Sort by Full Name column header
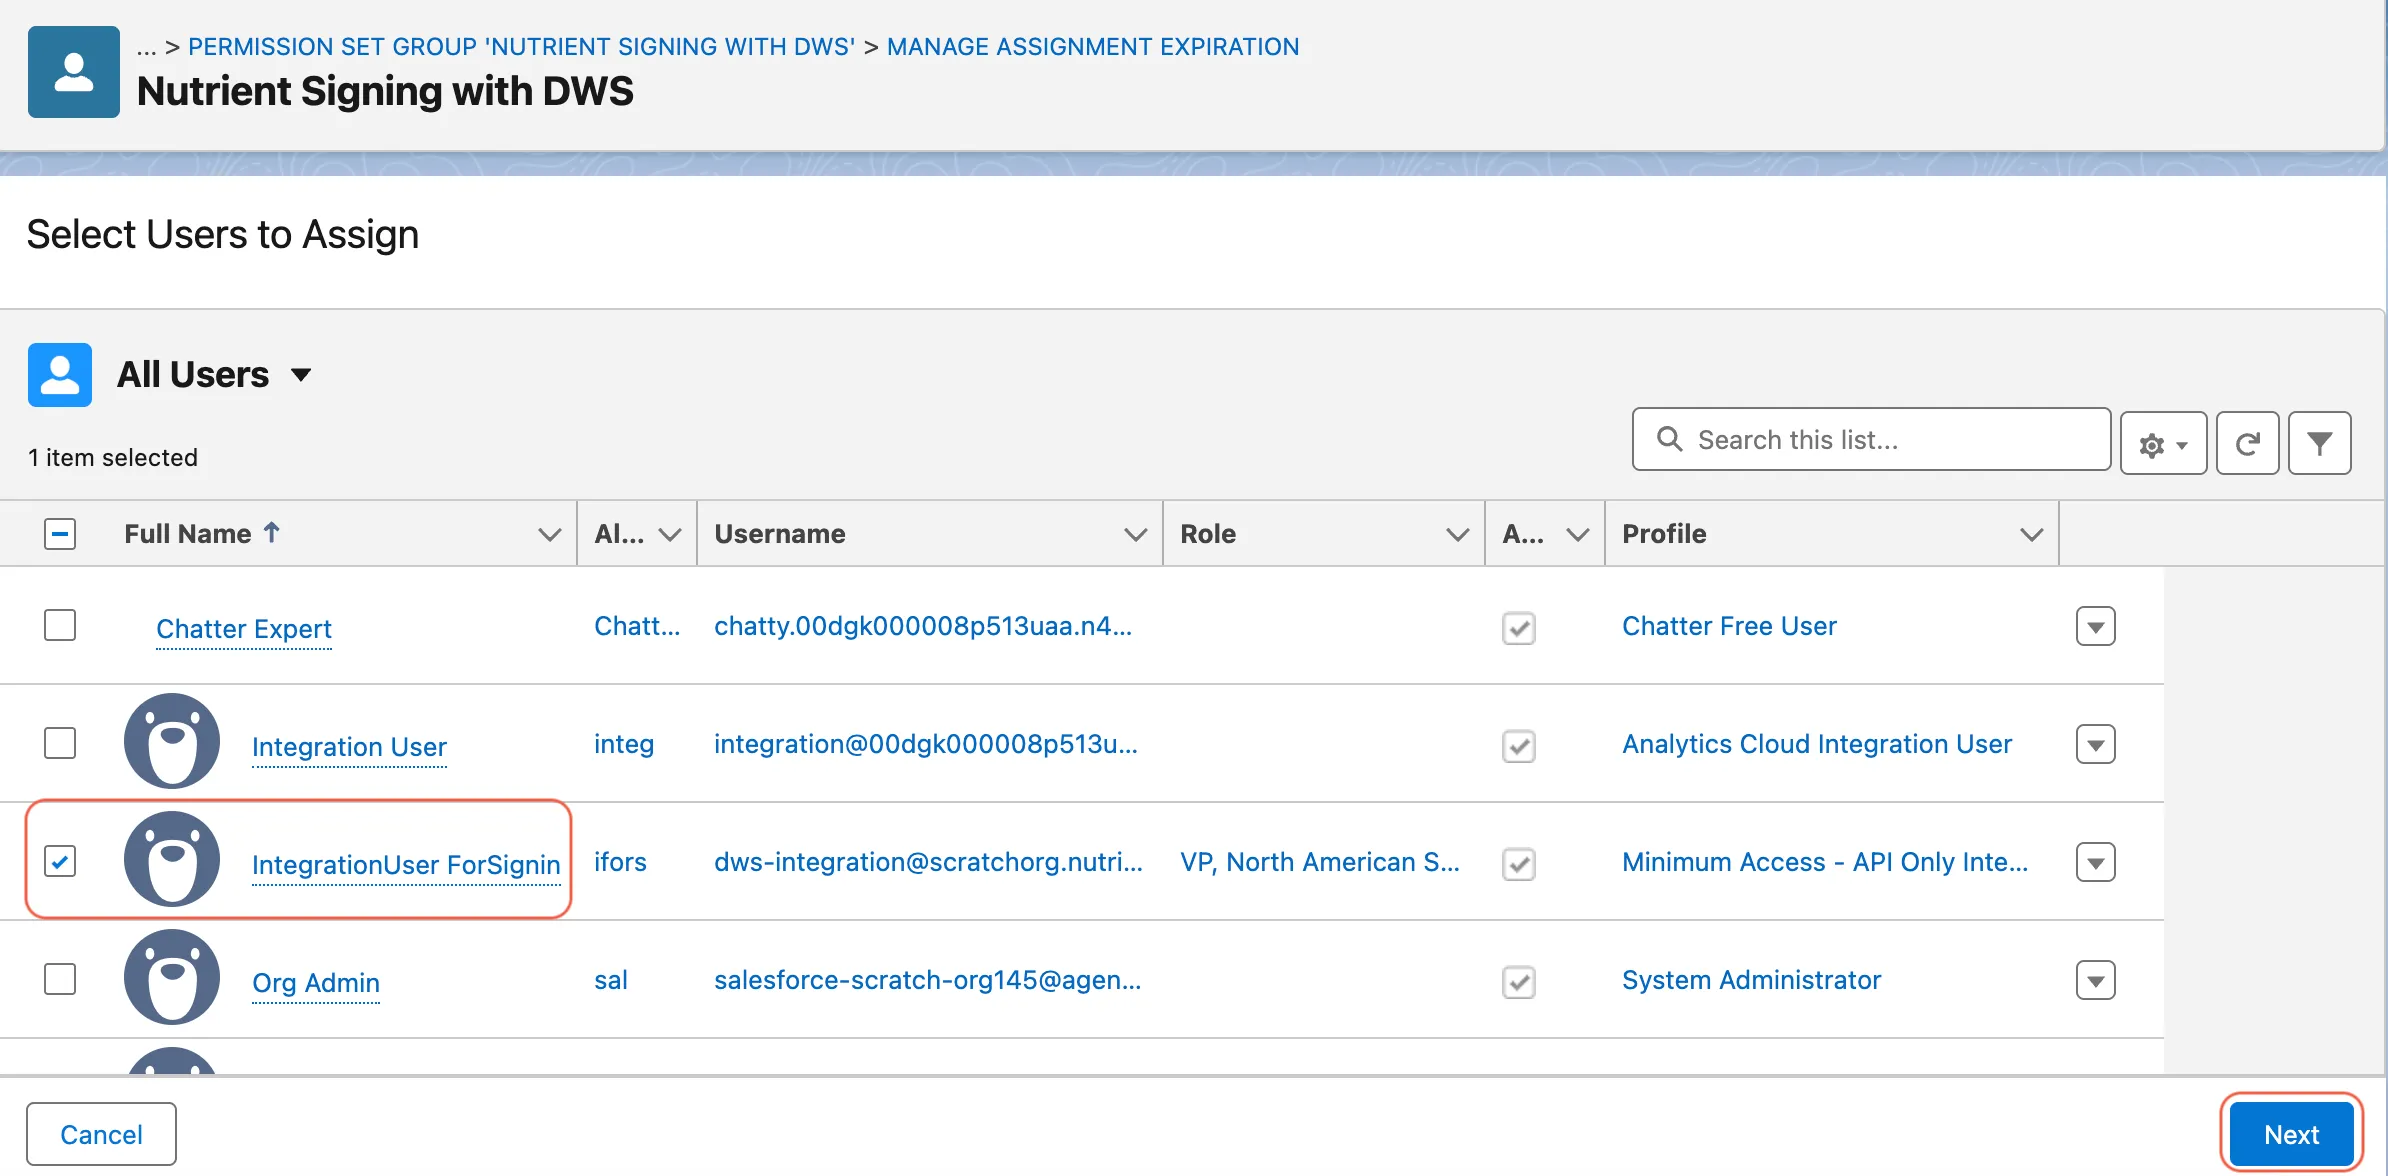This screenshot has height=1176, width=2388. pos(187,534)
